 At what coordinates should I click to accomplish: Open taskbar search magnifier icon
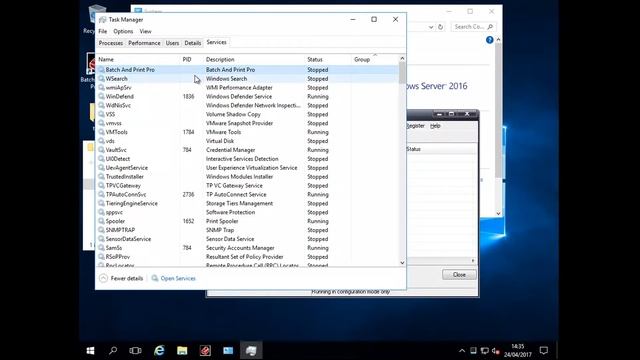[x=113, y=351]
